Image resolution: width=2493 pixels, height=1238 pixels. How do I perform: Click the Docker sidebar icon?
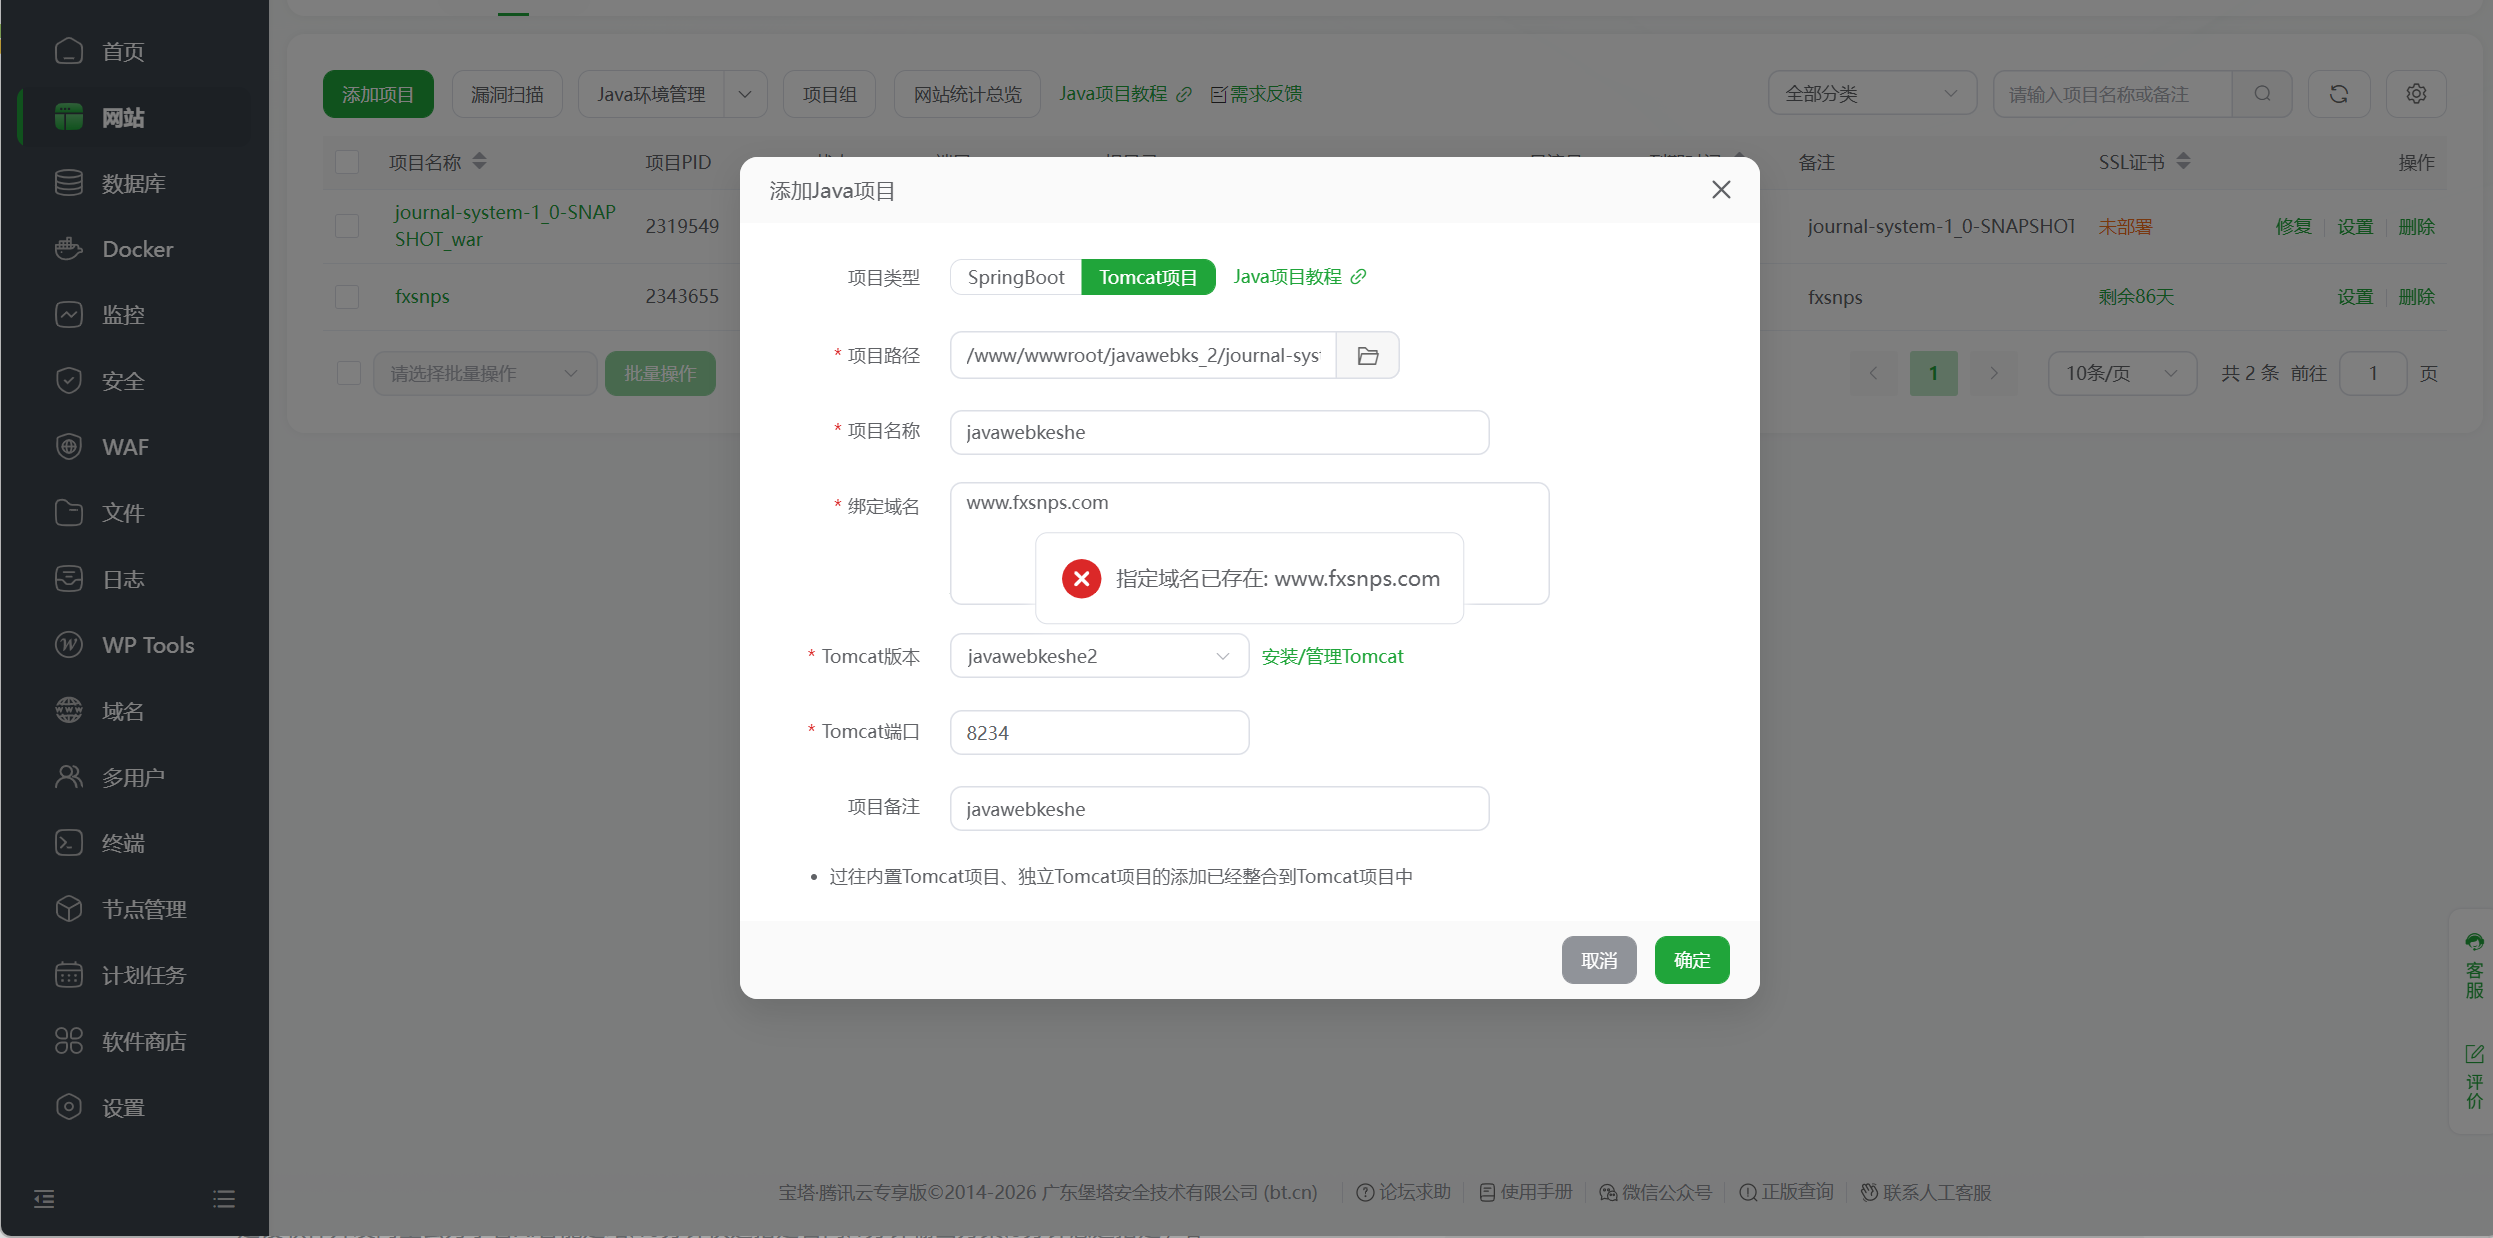tap(69, 249)
